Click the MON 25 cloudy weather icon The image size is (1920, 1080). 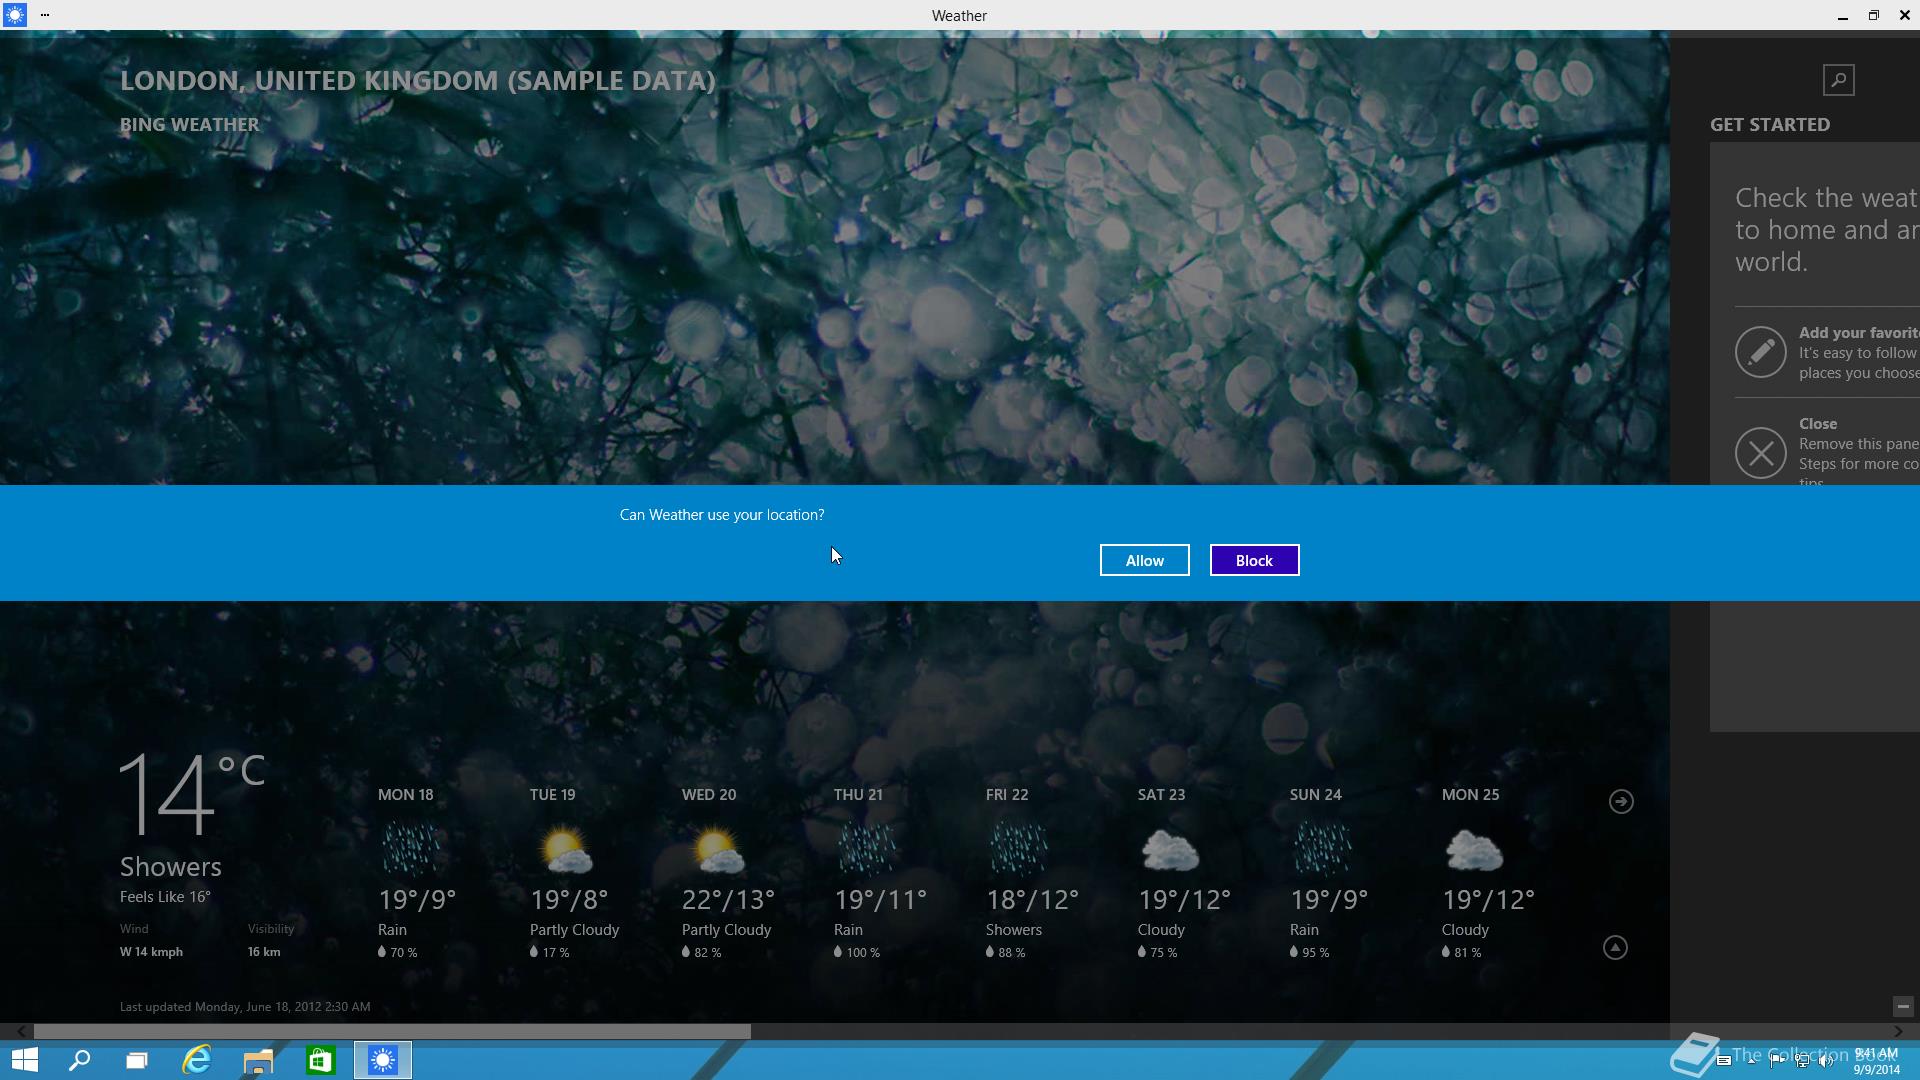pos(1474,850)
